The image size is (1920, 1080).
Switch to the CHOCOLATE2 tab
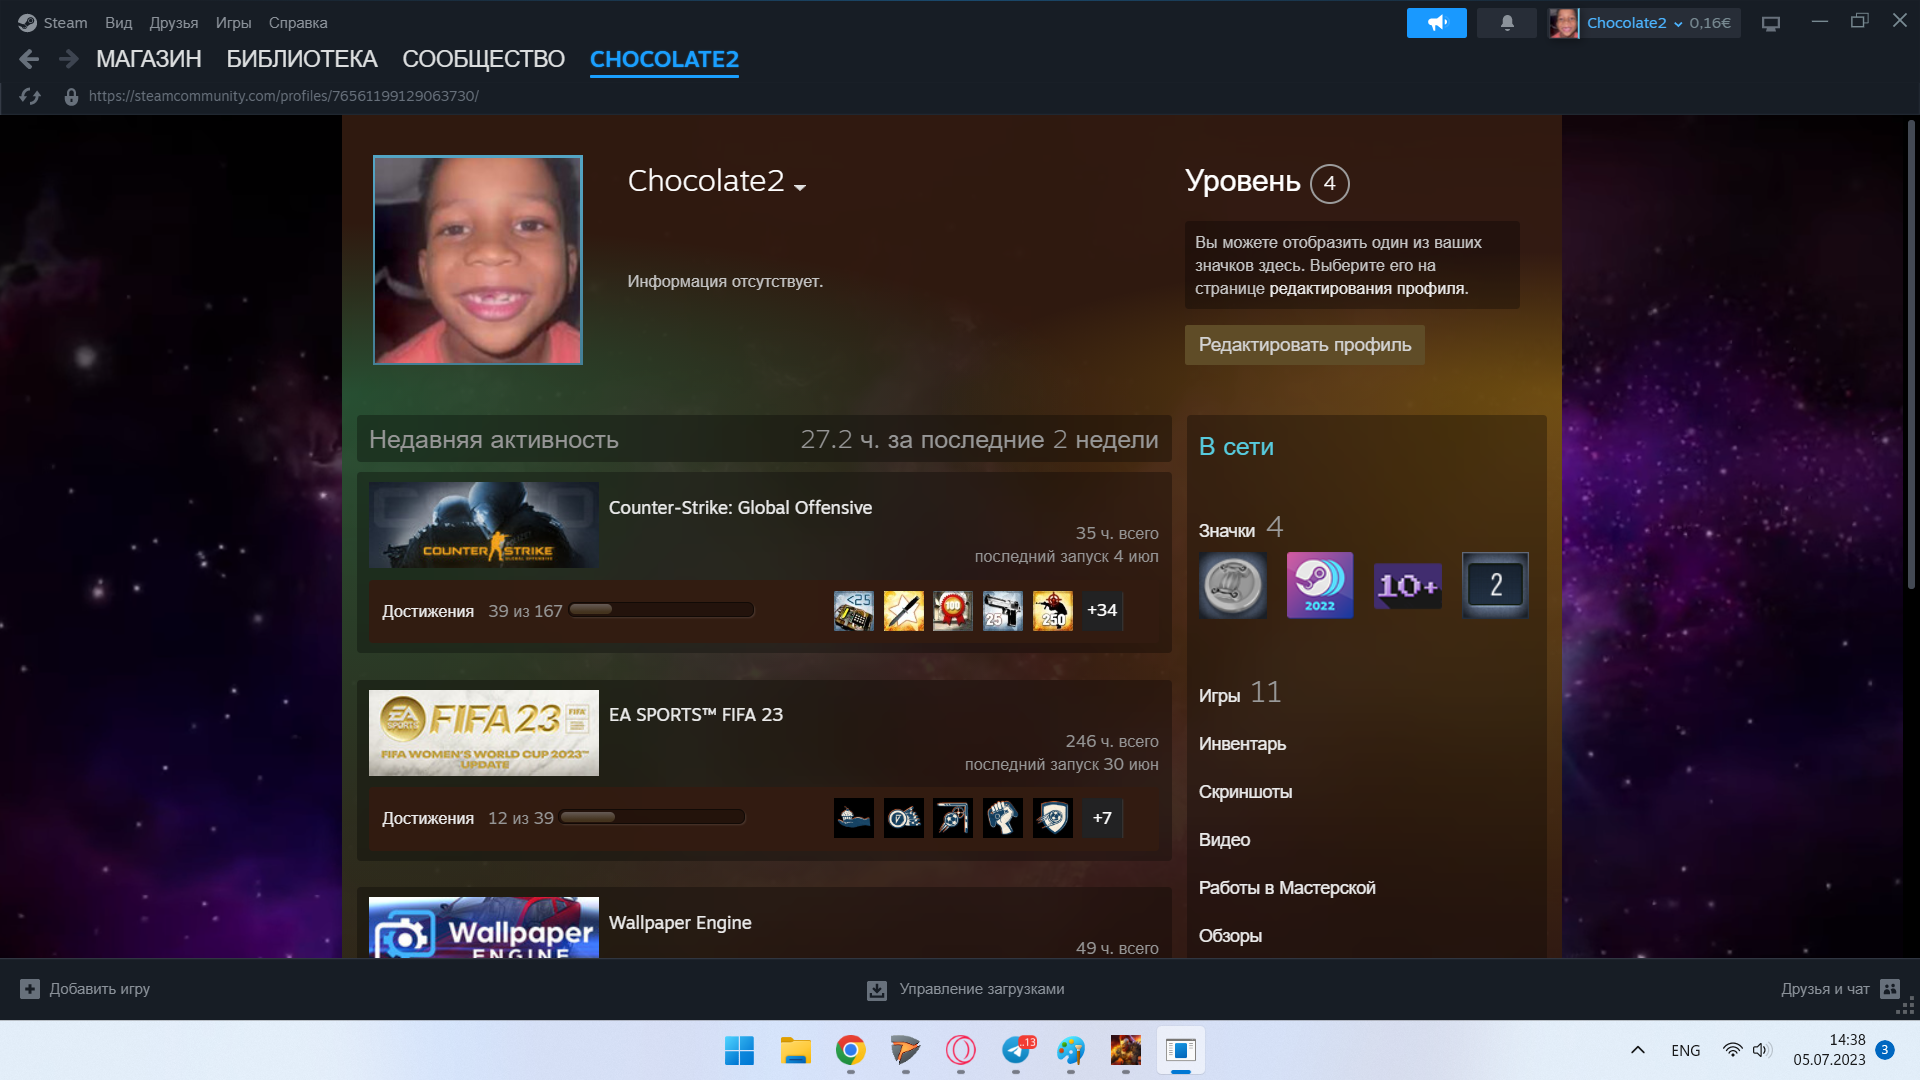click(664, 59)
